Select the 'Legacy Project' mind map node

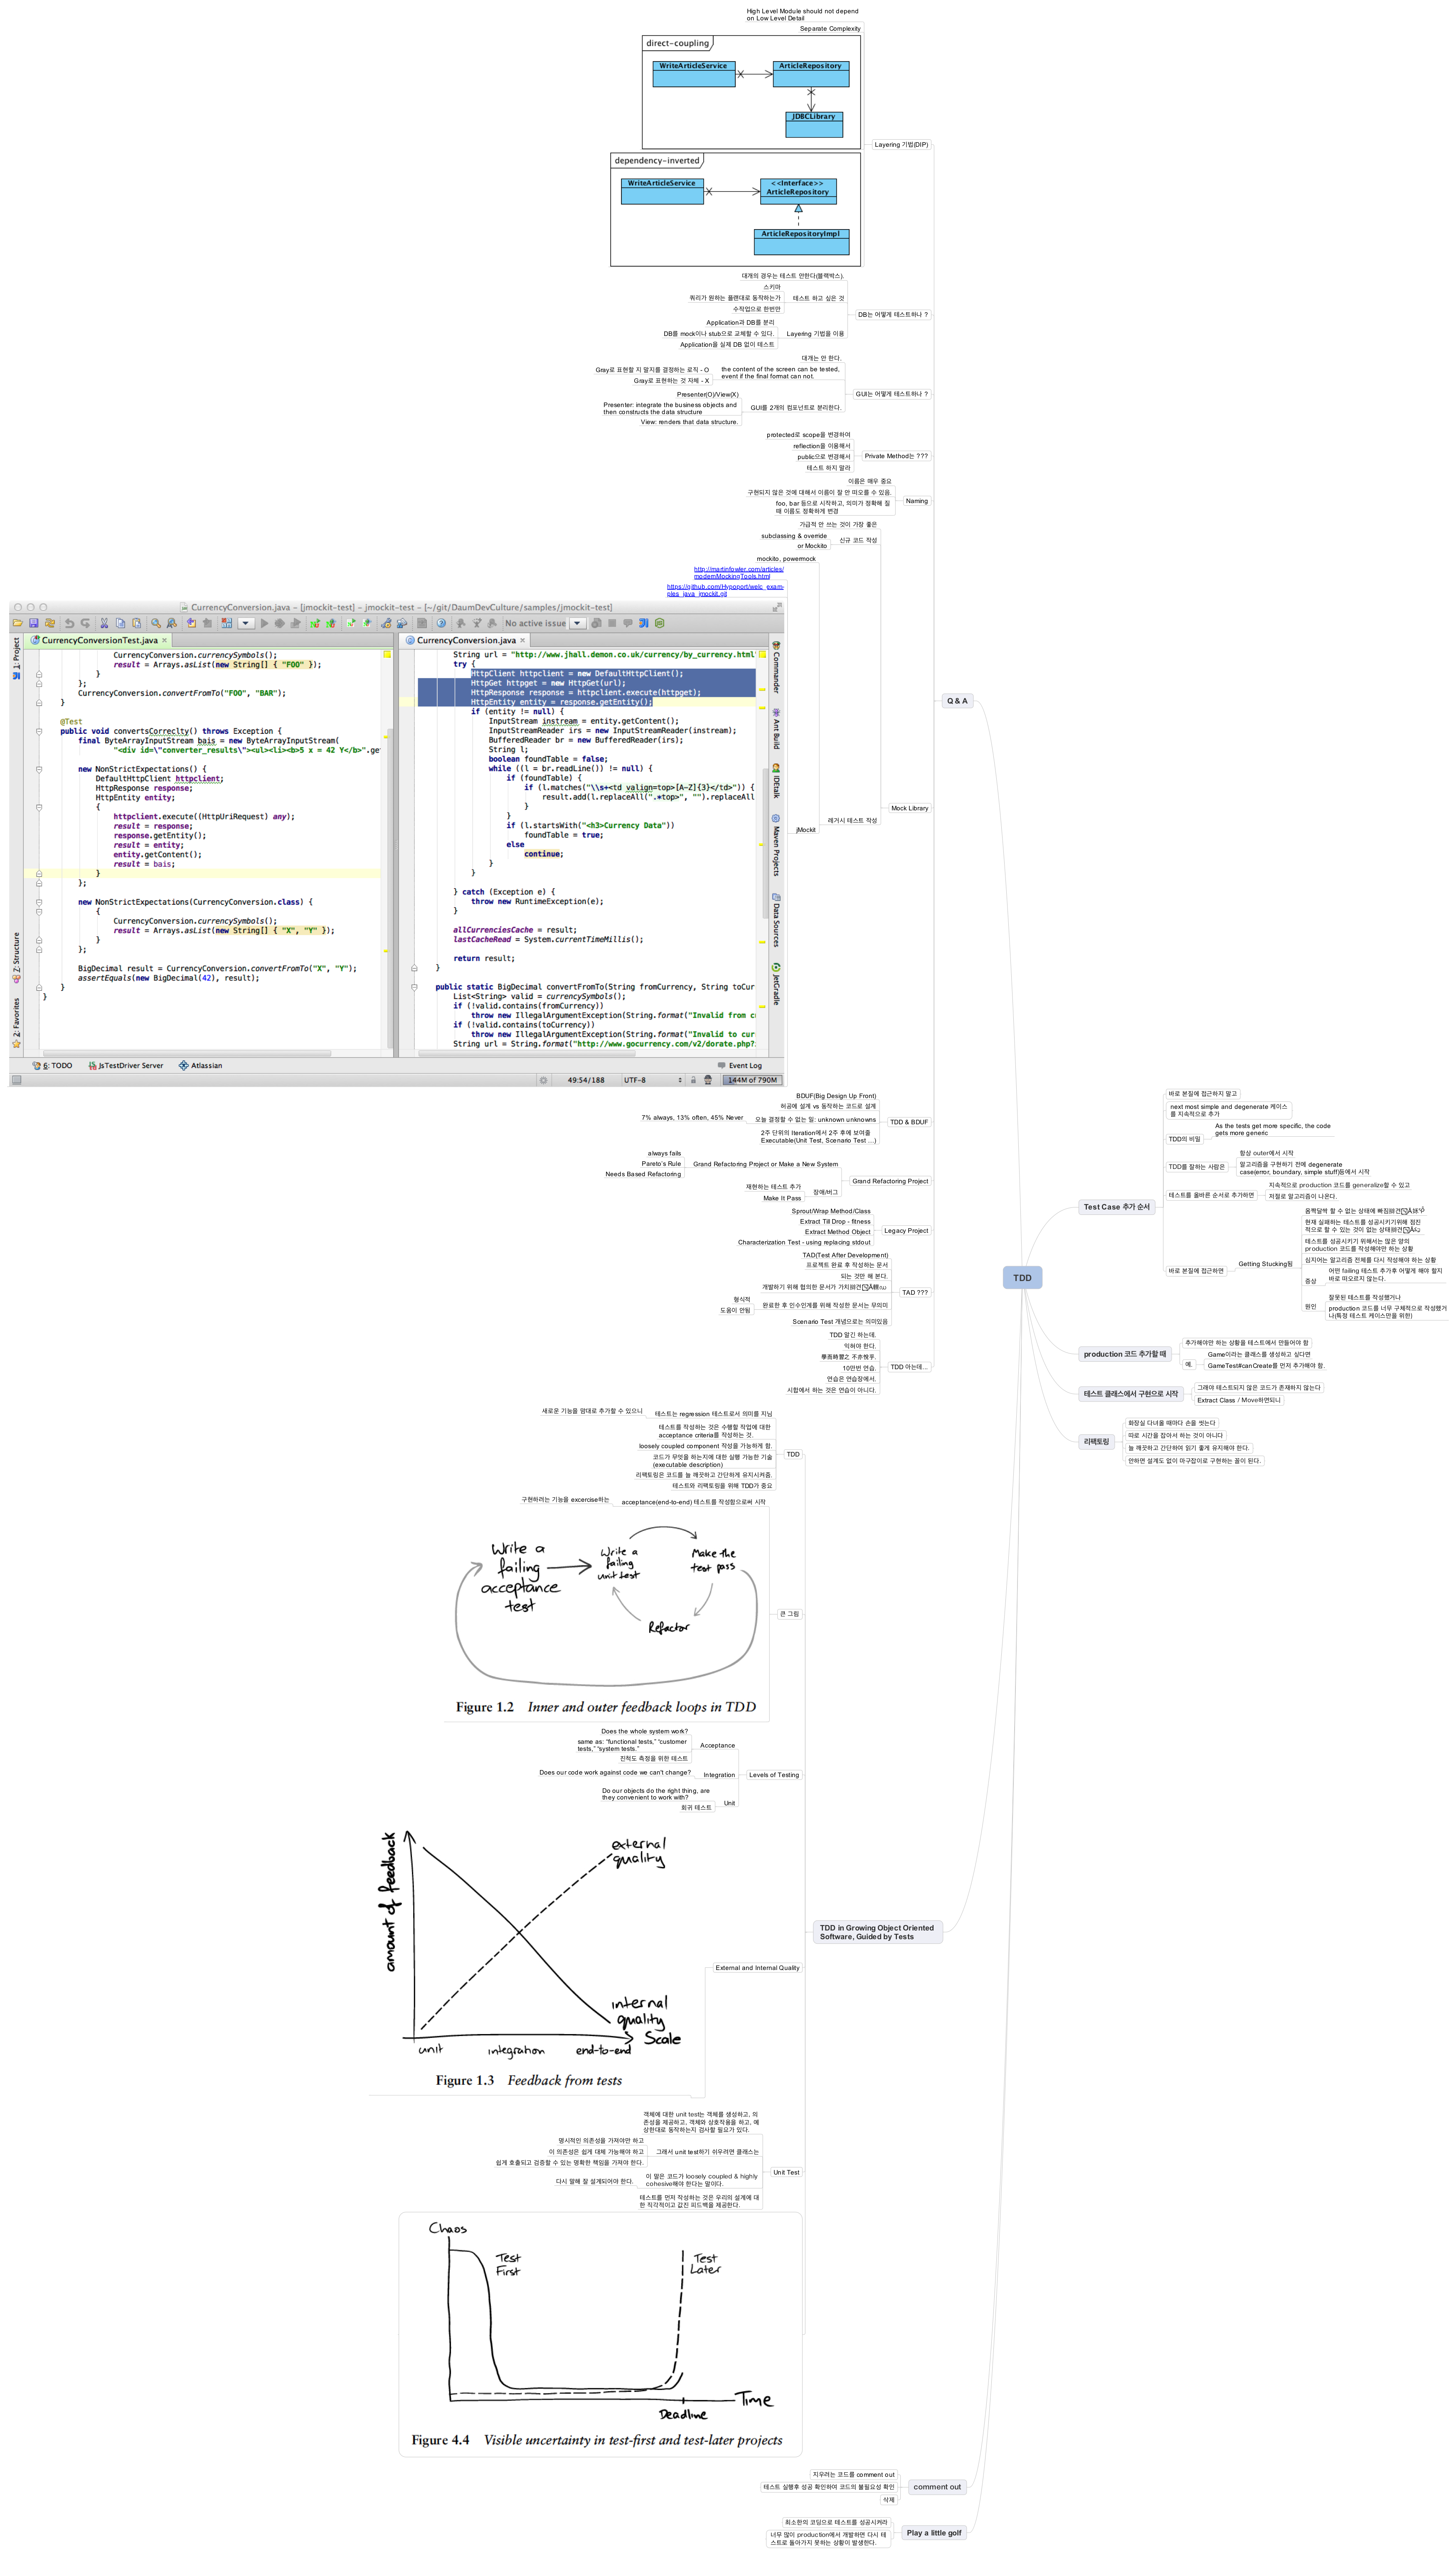(906, 1231)
